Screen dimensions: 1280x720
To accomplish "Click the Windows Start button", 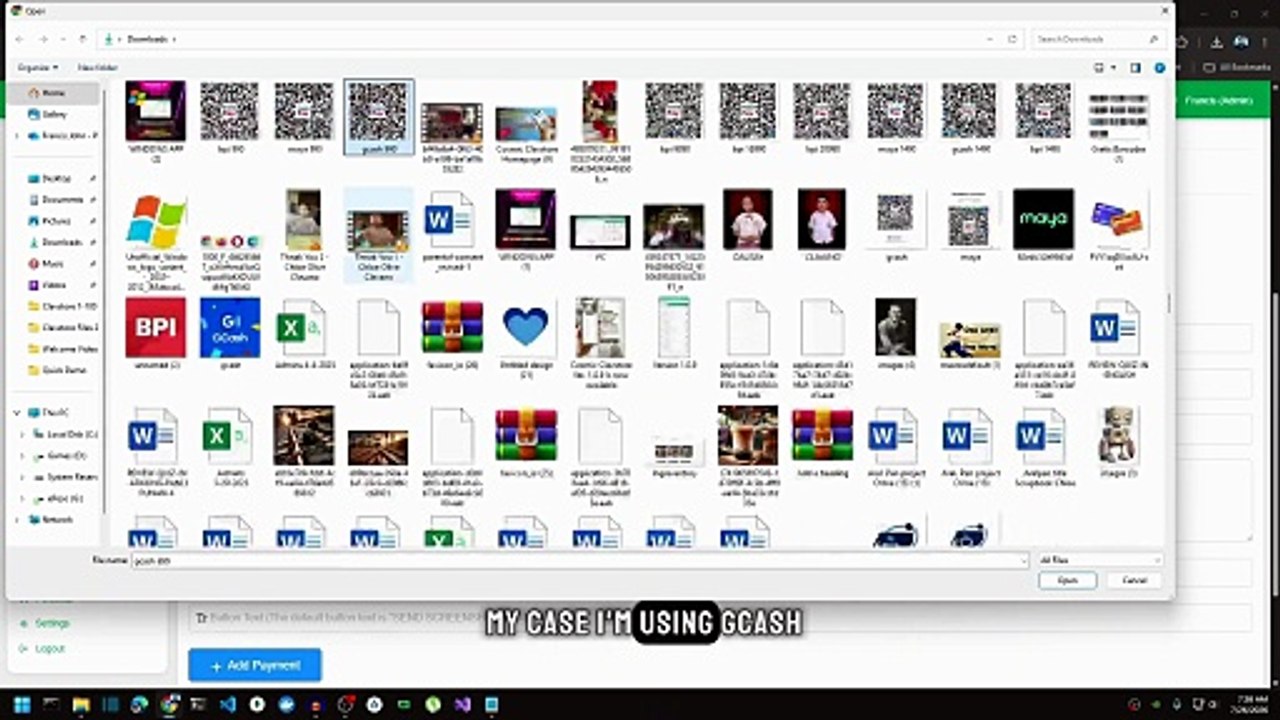I will tap(22, 704).
